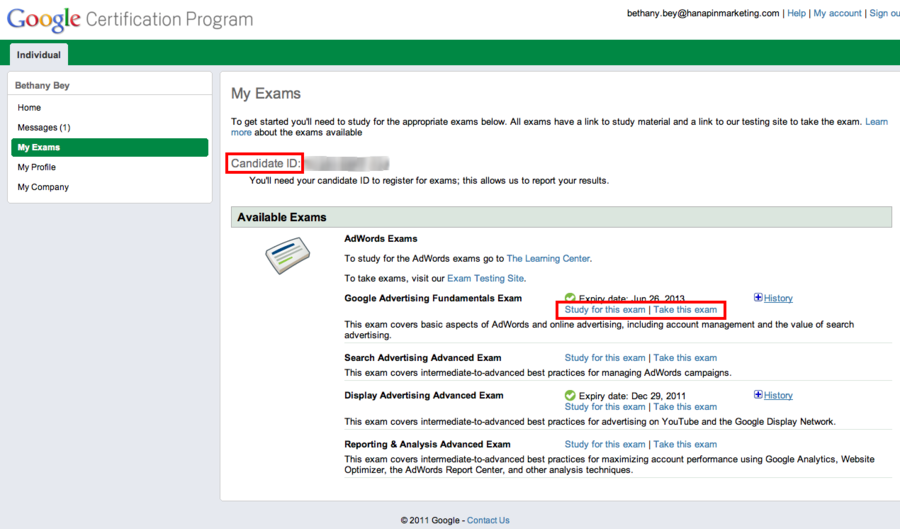Visit the Exam Testing Site link

click(485, 278)
